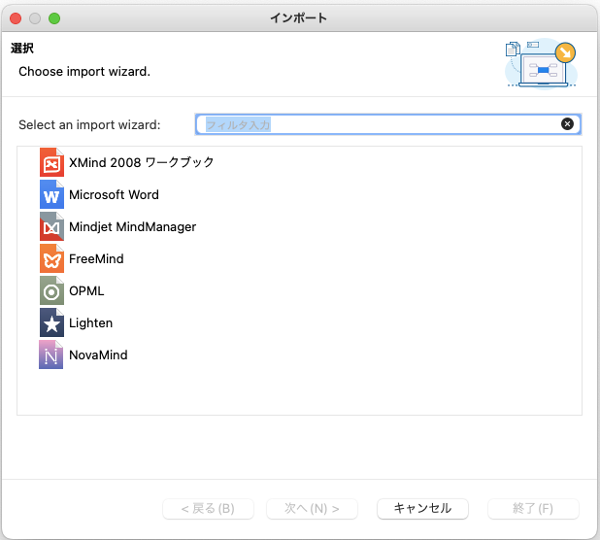
Task: Click the green zoom window button
Action: click(x=54, y=18)
